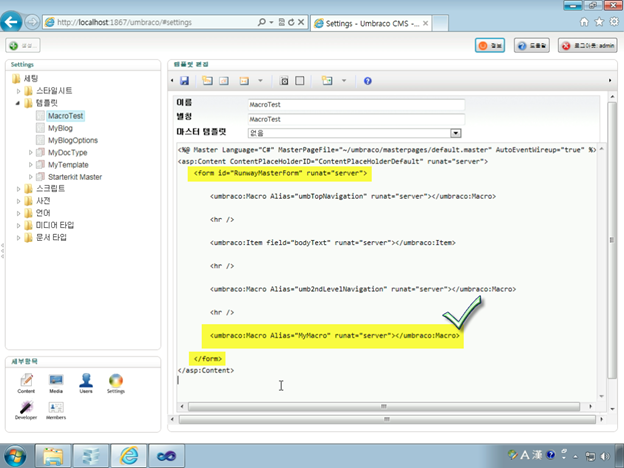Click the RunwayMasterForm form tag line
The image size is (624, 468).
(280, 173)
